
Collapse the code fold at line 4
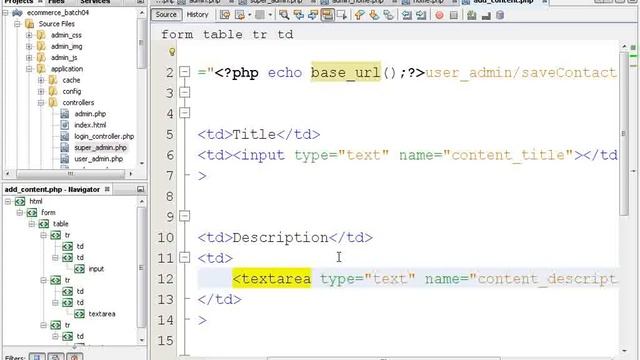184,113
